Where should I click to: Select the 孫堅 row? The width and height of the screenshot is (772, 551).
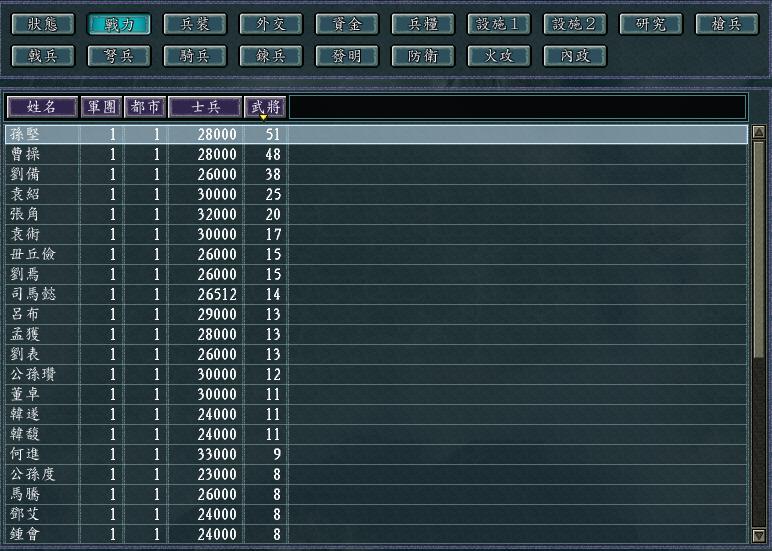tap(377, 134)
